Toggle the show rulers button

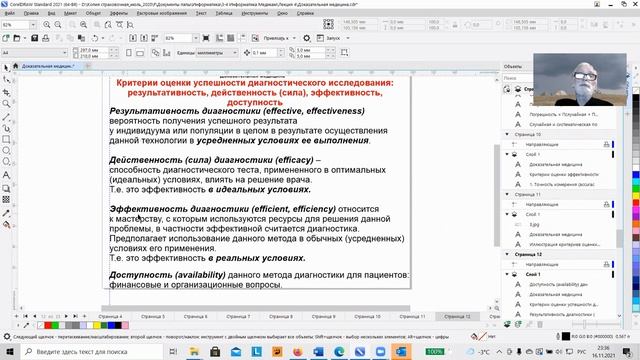pos(220,38)
